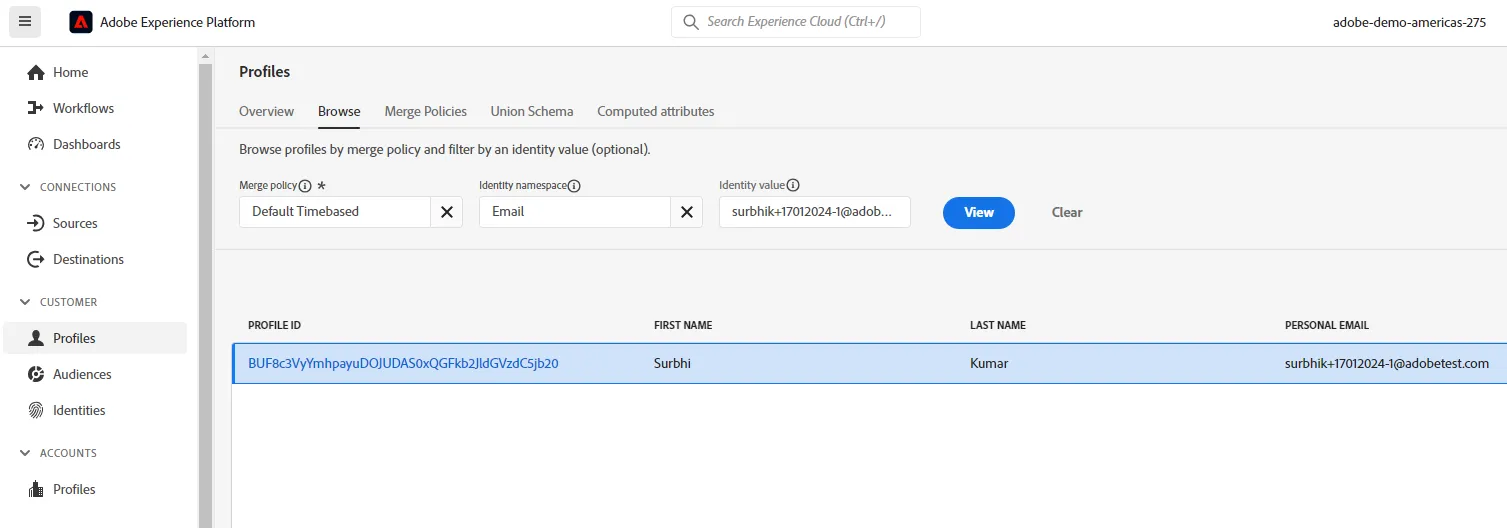
Task: Click the Audiences icon in sidebar
Action: point(36,374)
